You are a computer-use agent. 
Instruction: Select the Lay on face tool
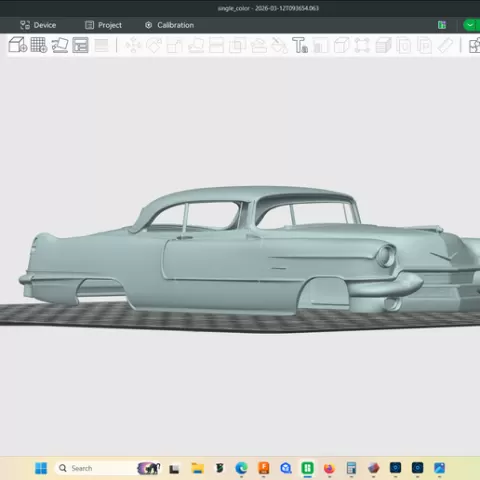[x=196, y=45]
